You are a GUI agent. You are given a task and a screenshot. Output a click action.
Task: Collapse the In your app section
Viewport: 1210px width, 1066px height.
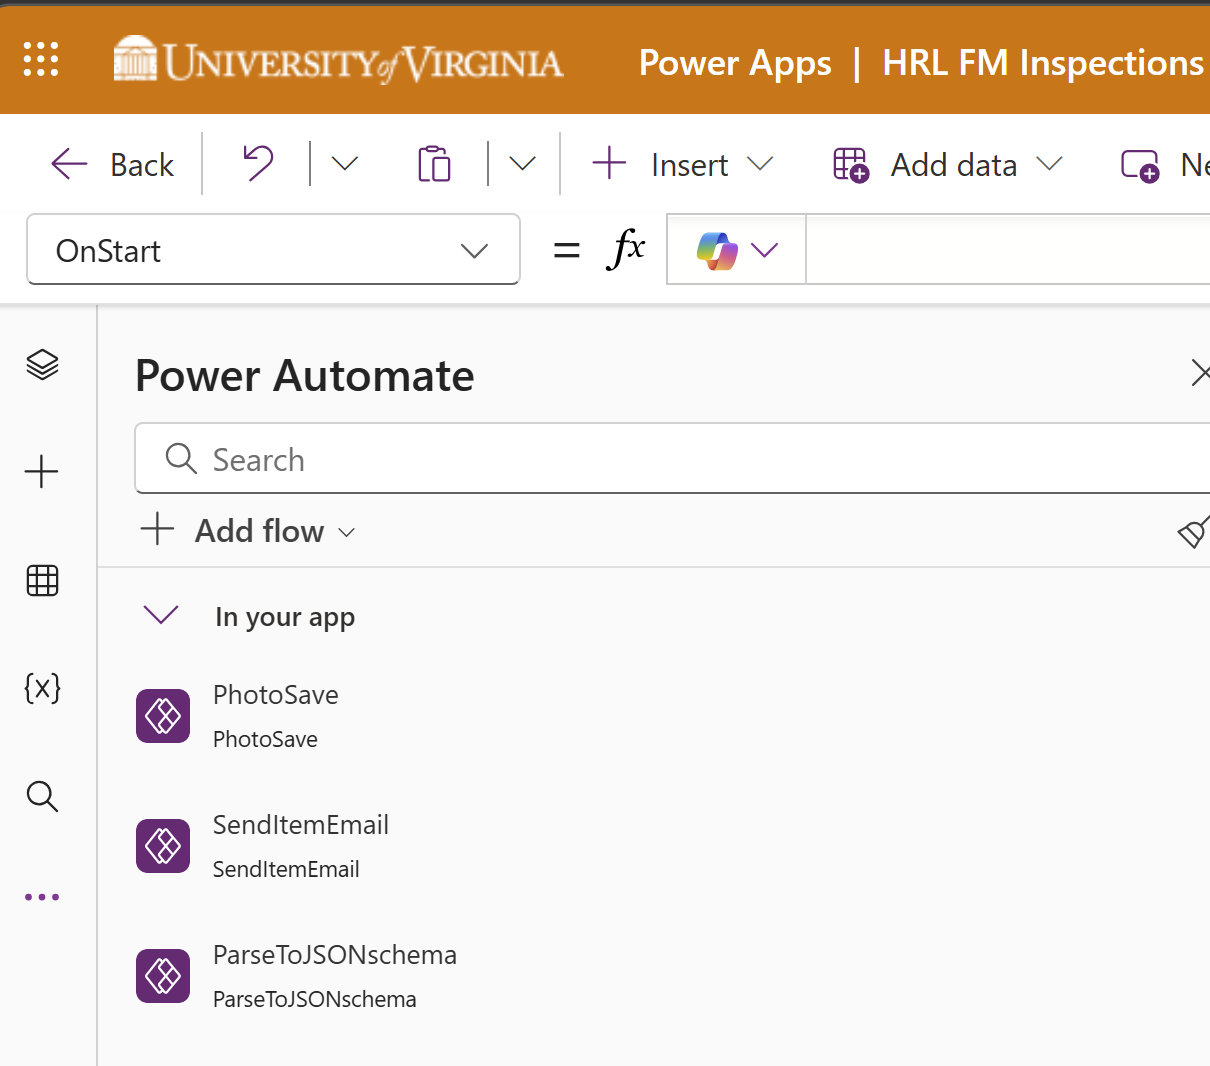161,615
